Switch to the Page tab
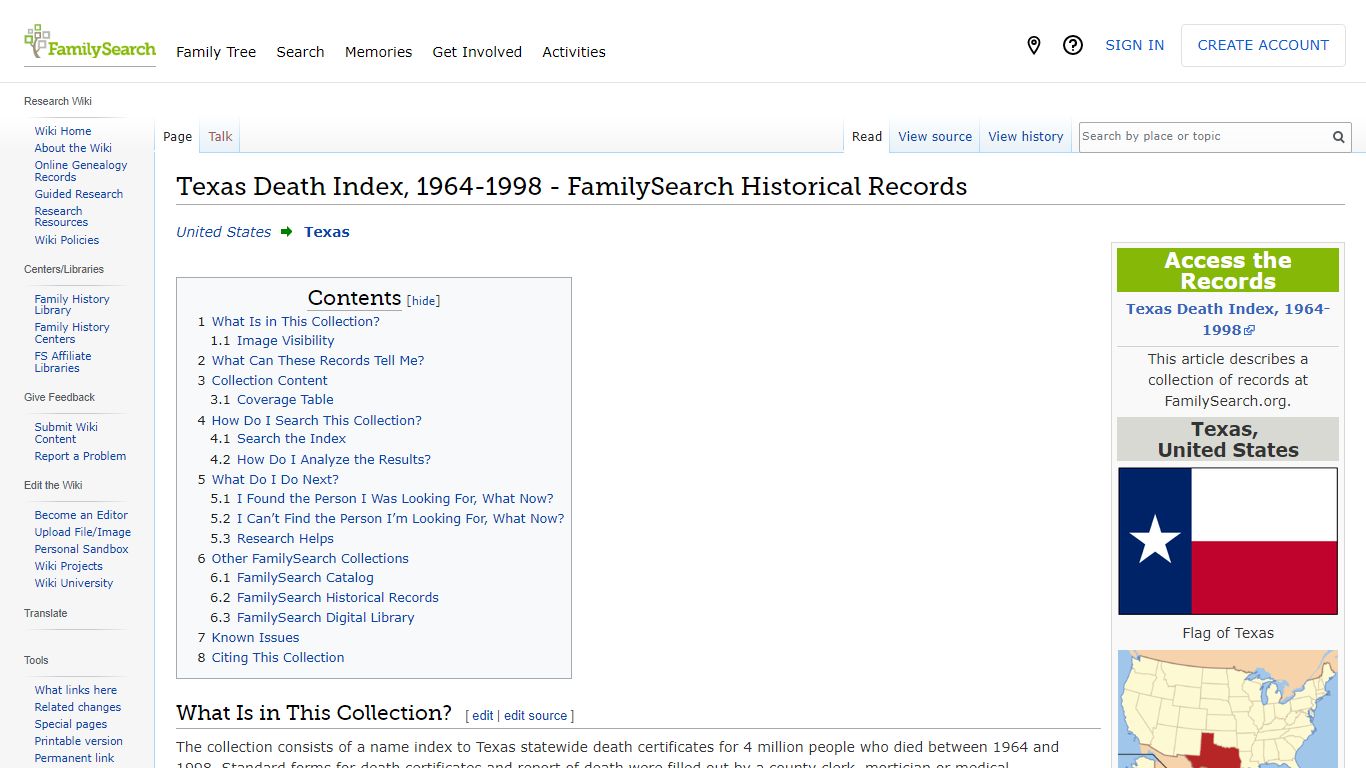 [178, 137]
